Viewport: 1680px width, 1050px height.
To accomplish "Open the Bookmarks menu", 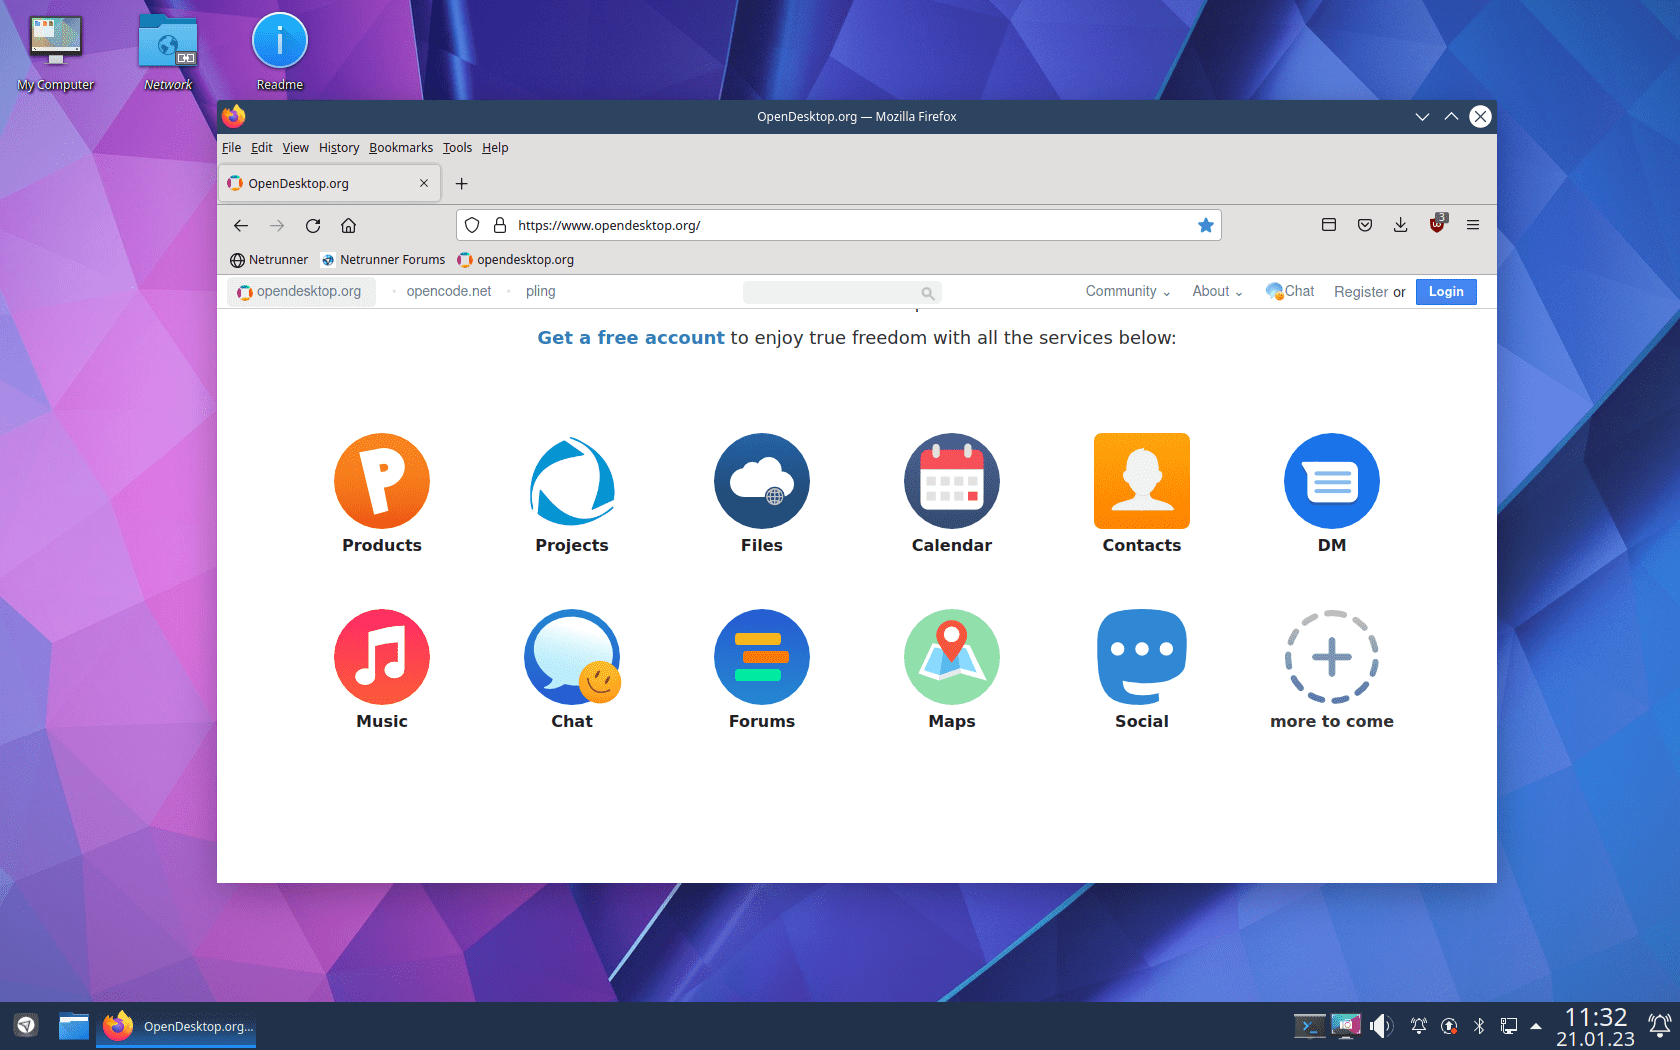I will pyautogui.click(x=400, y=147).
